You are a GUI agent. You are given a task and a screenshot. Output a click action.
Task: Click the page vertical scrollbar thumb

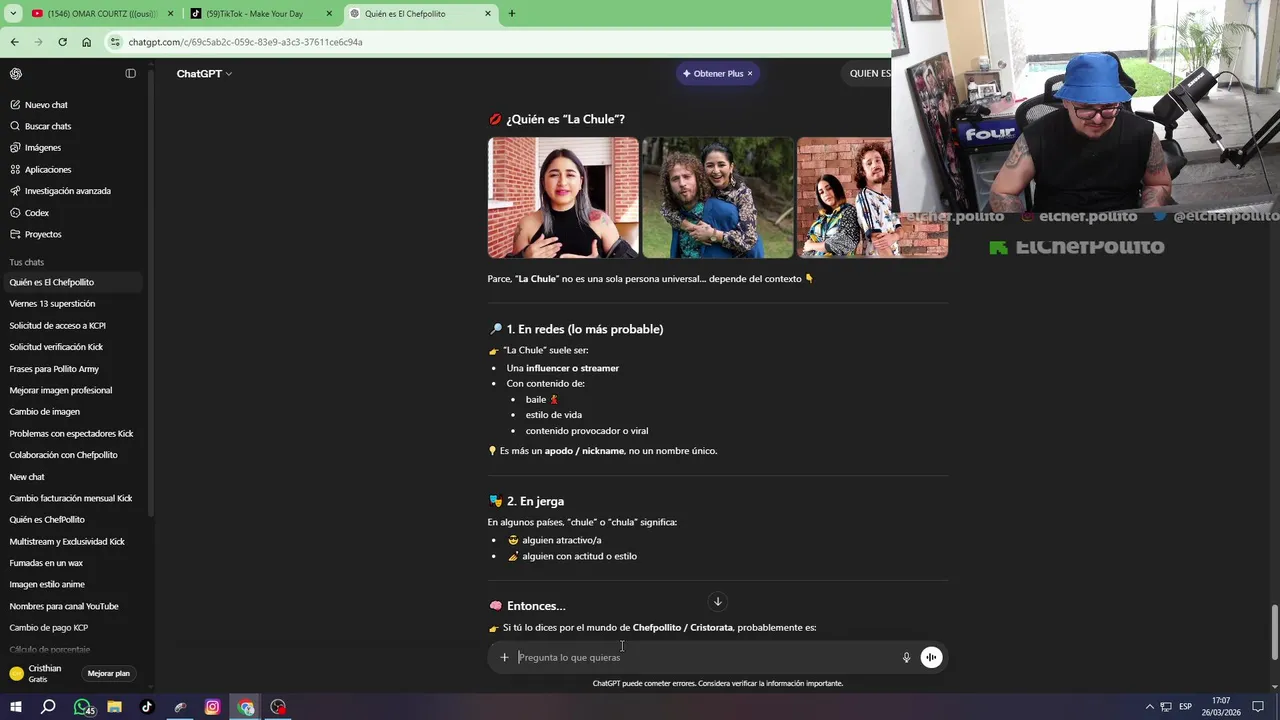[x=1274, y=632]
